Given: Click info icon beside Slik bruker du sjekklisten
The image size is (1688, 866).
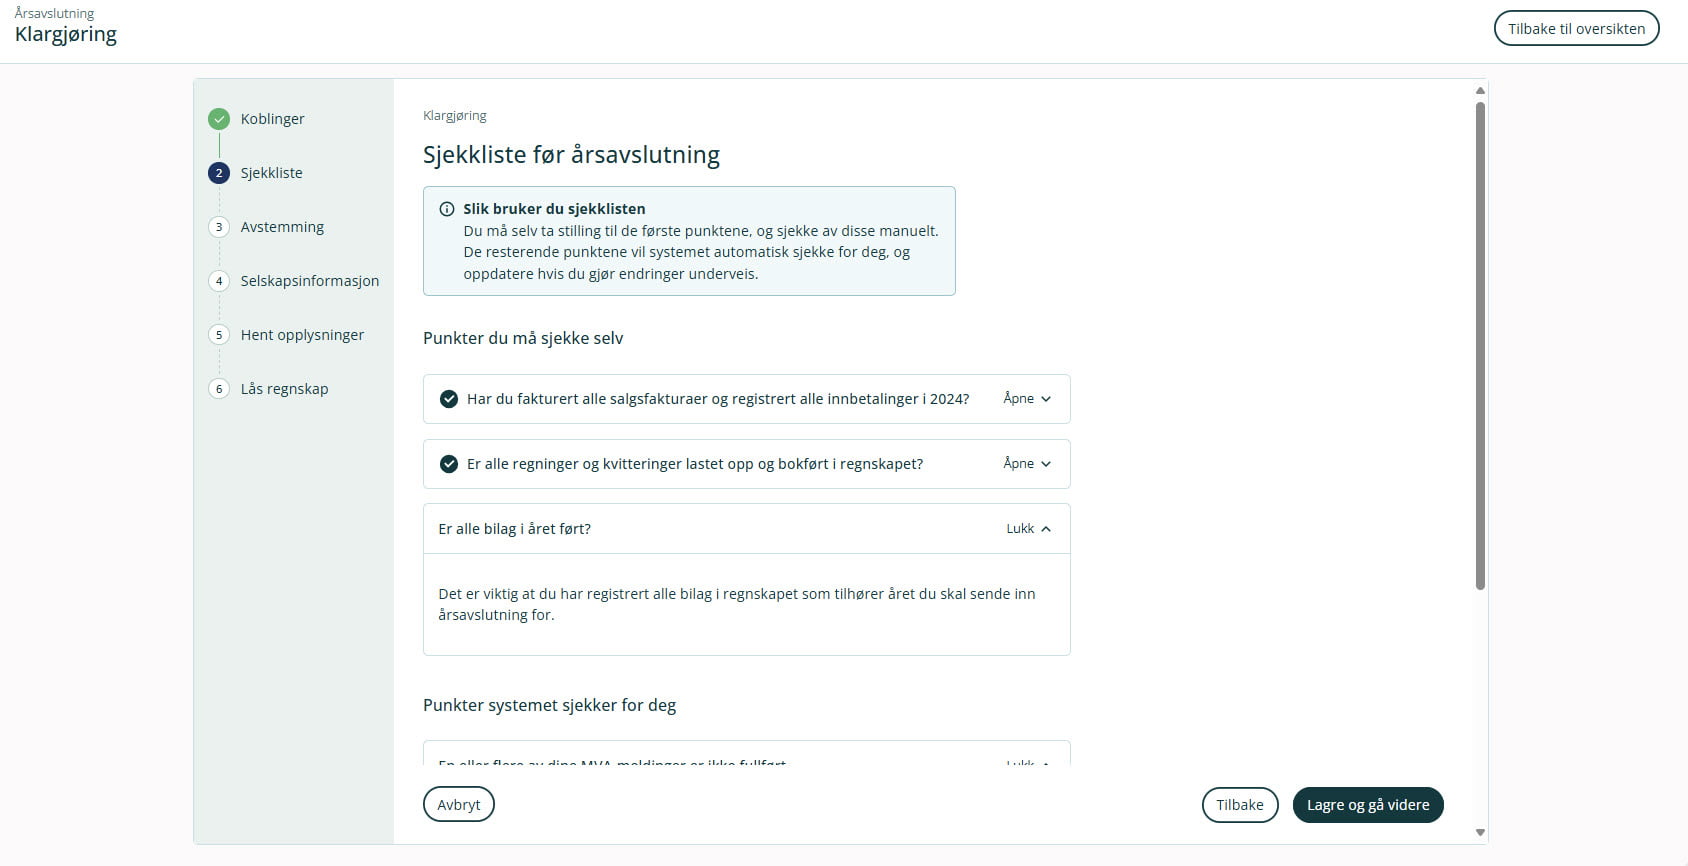Looking at the screenshot, I should pos(447,209).
